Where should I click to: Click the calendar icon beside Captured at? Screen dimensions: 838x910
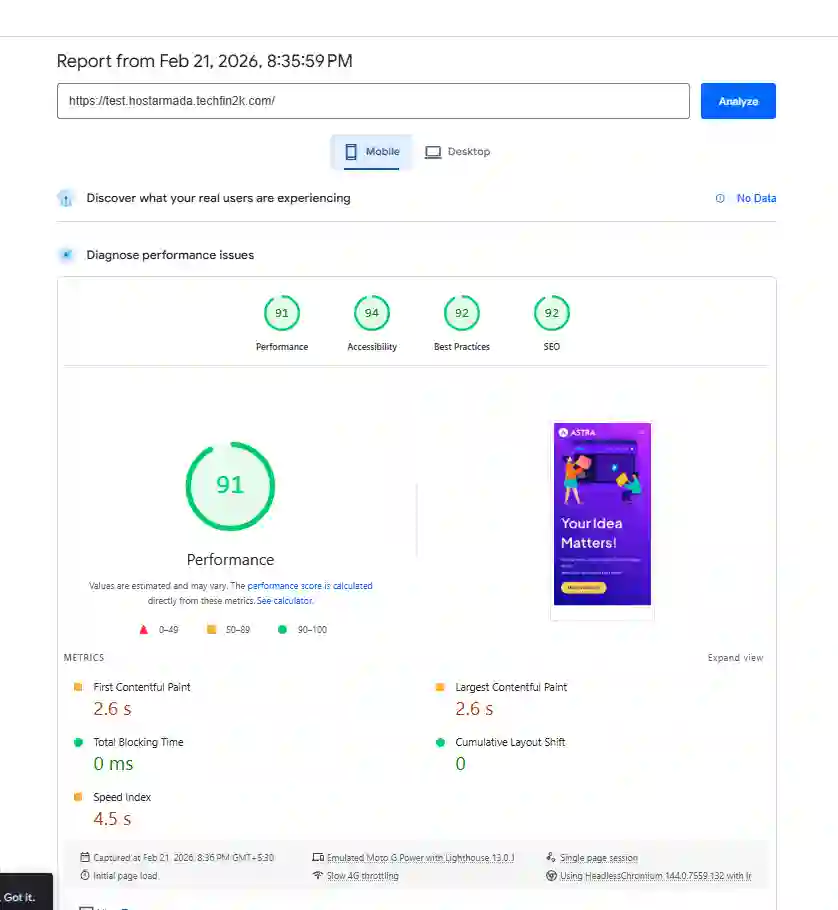pos(85,857)
